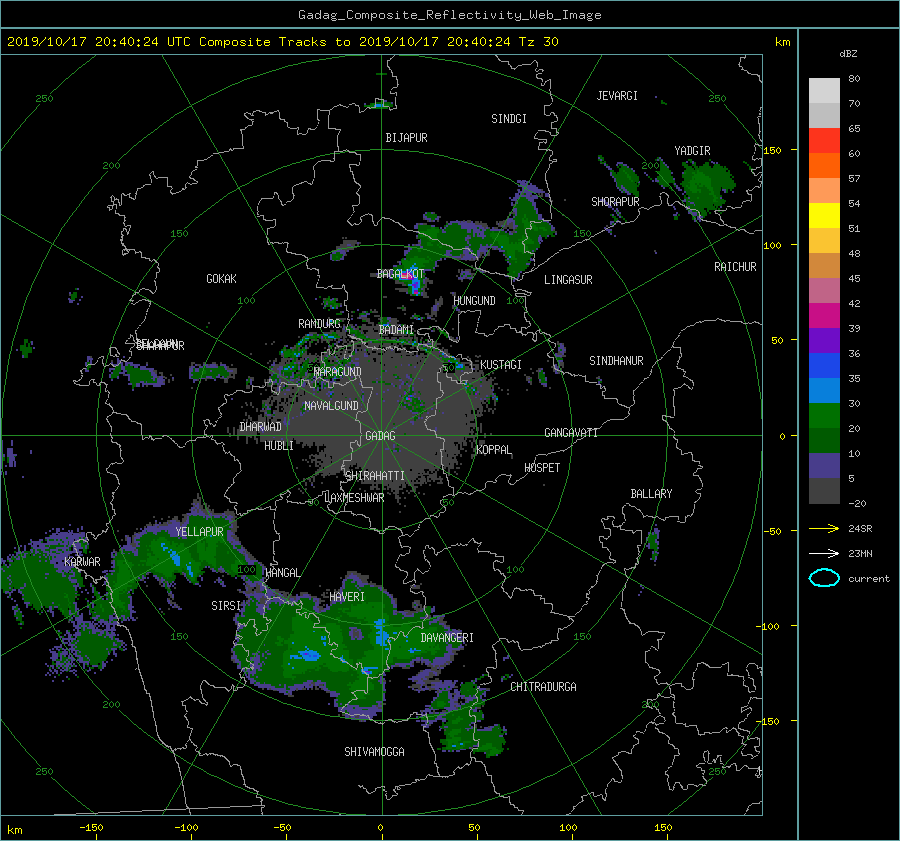Screen dimensions: 900x841
Task: Click the white 23MN arrow legend icon
Action: pyautogui.click(x=824, y=553)
